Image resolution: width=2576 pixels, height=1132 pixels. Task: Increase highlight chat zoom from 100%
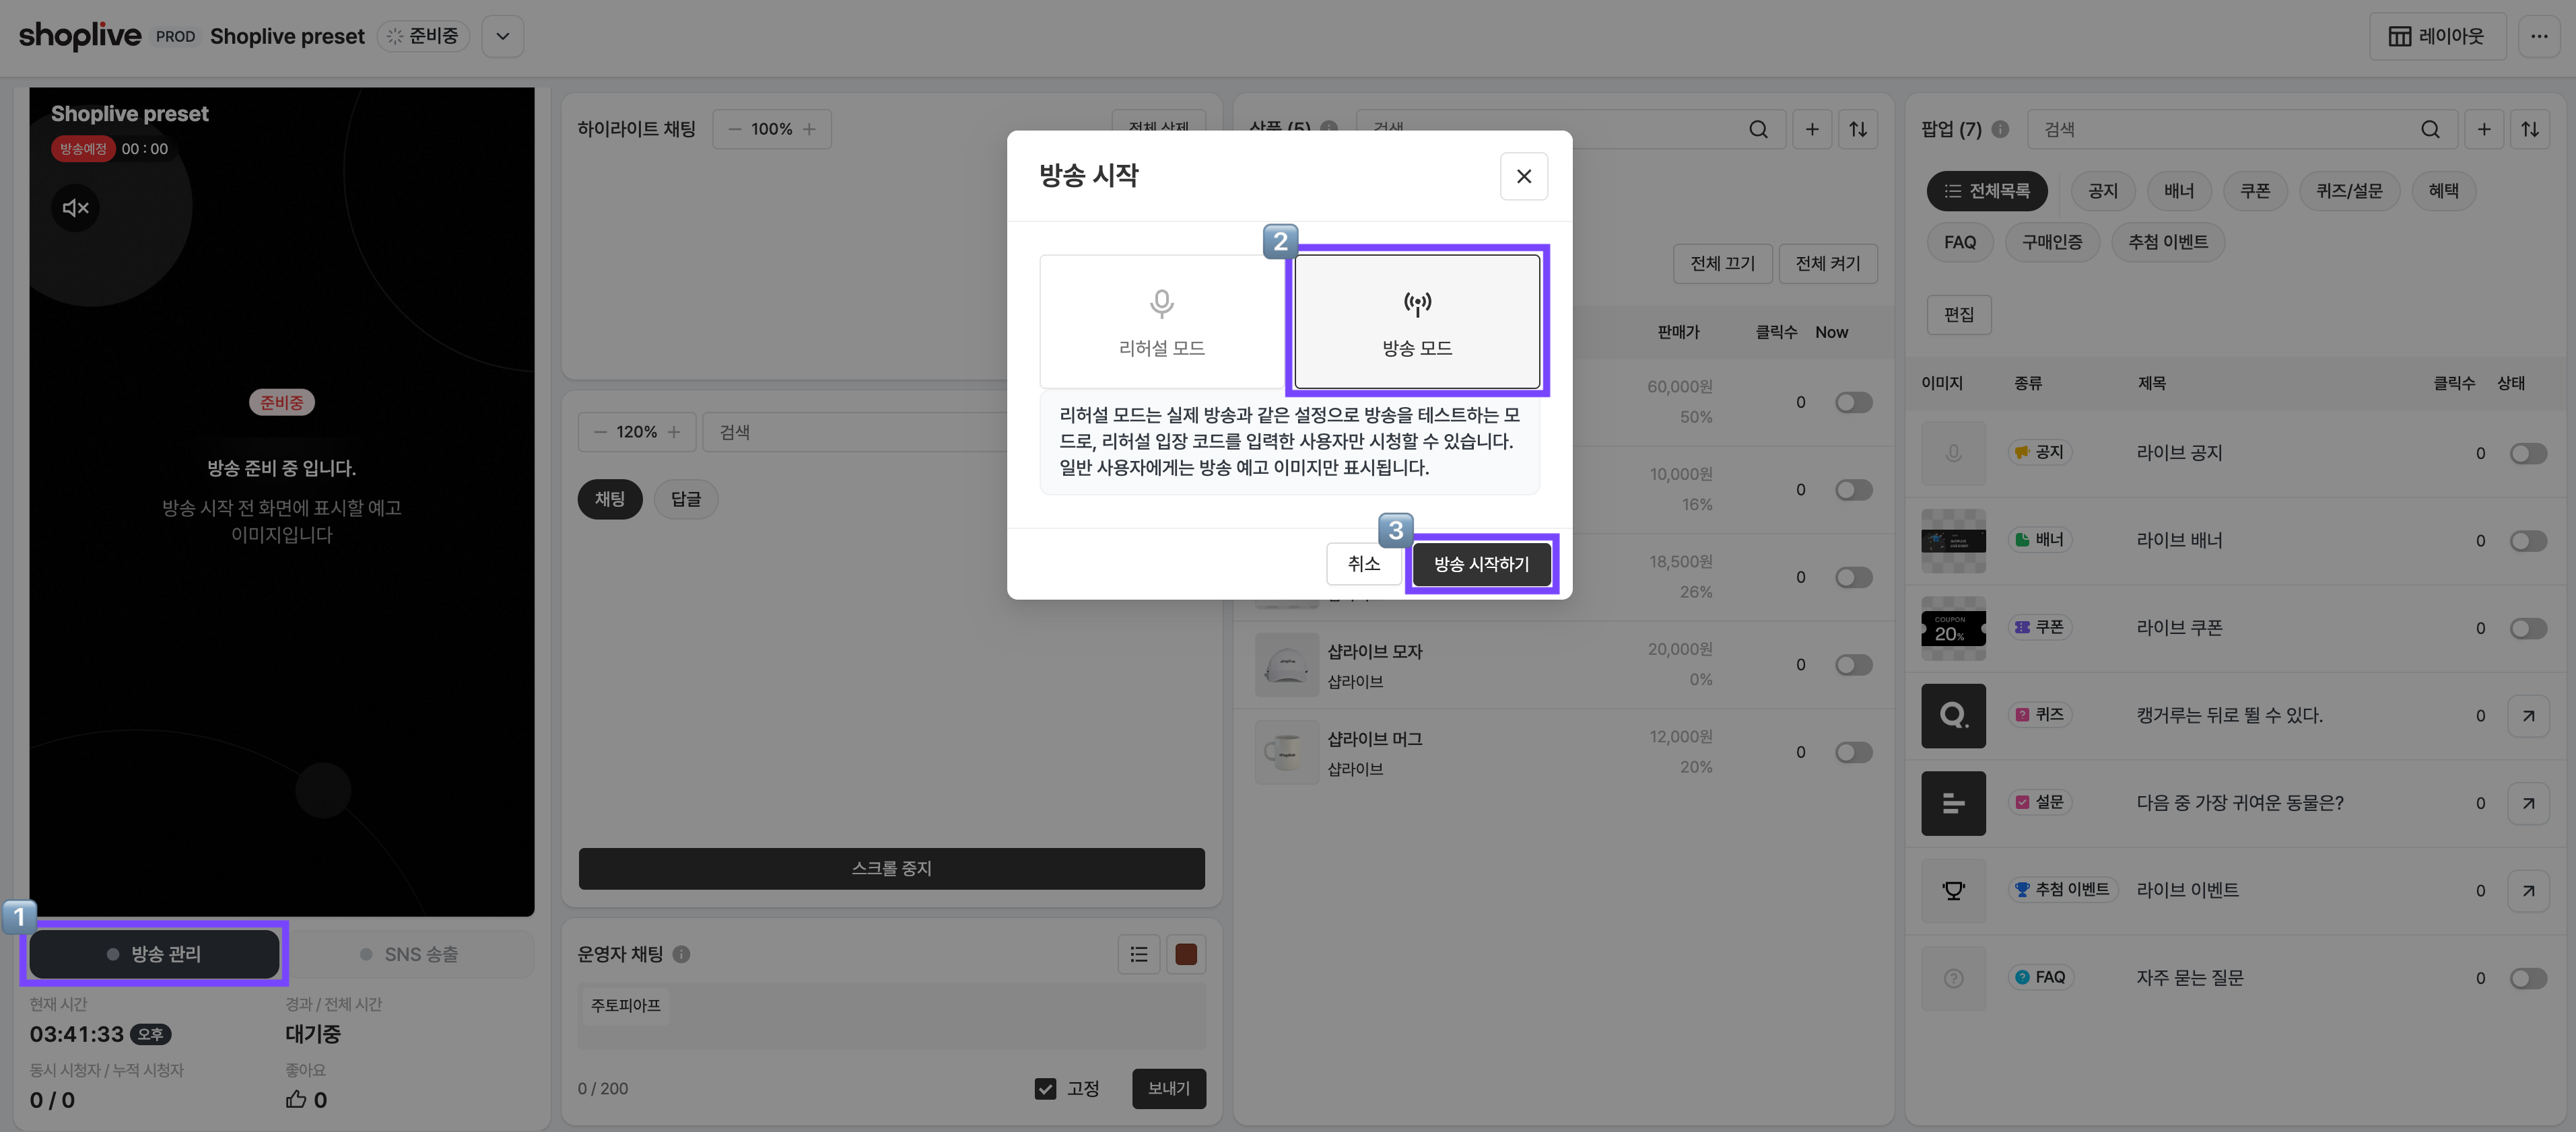809,129
